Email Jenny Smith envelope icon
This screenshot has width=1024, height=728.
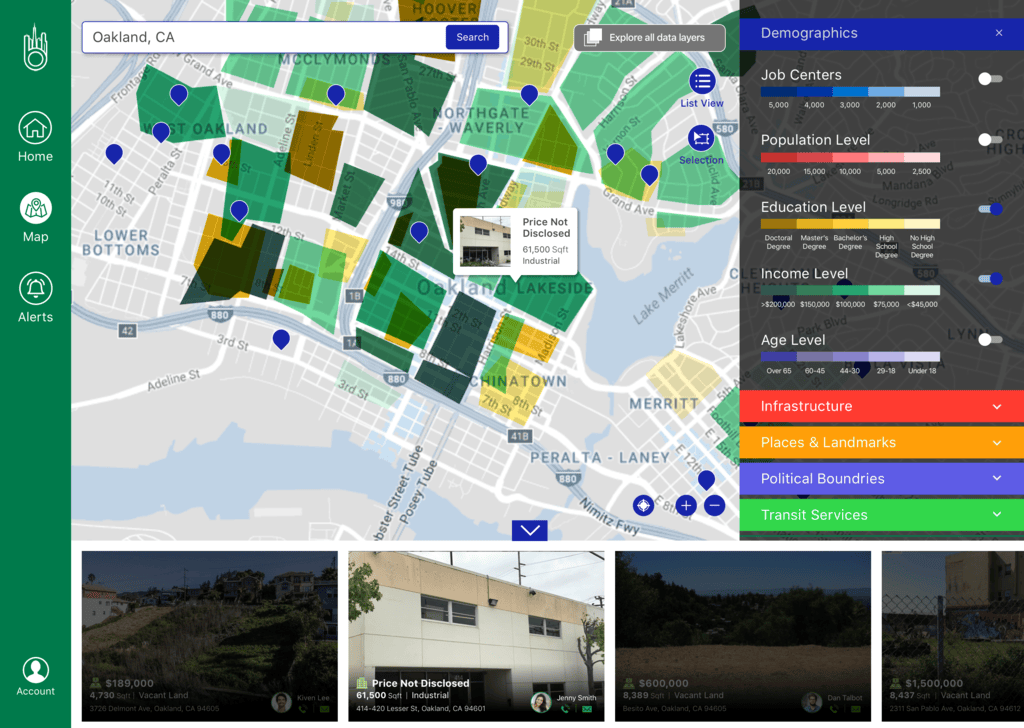pos(586,709)
